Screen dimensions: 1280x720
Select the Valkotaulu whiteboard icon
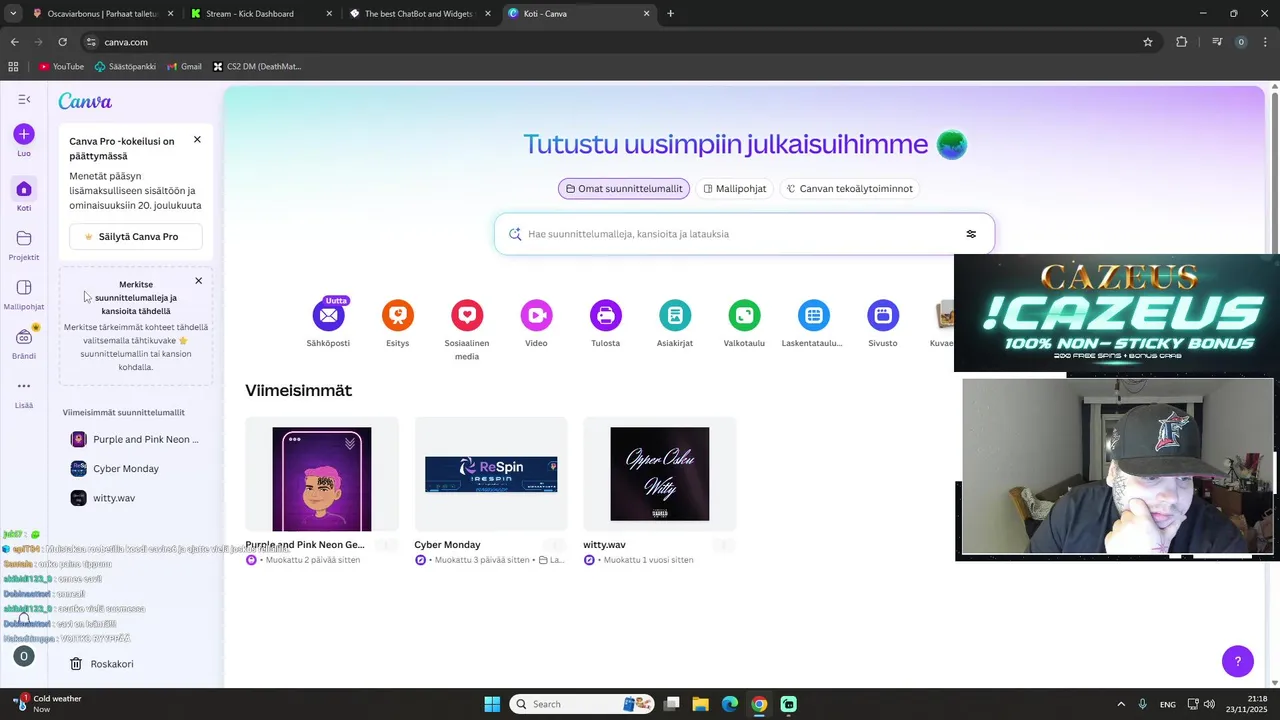[744, 316]
